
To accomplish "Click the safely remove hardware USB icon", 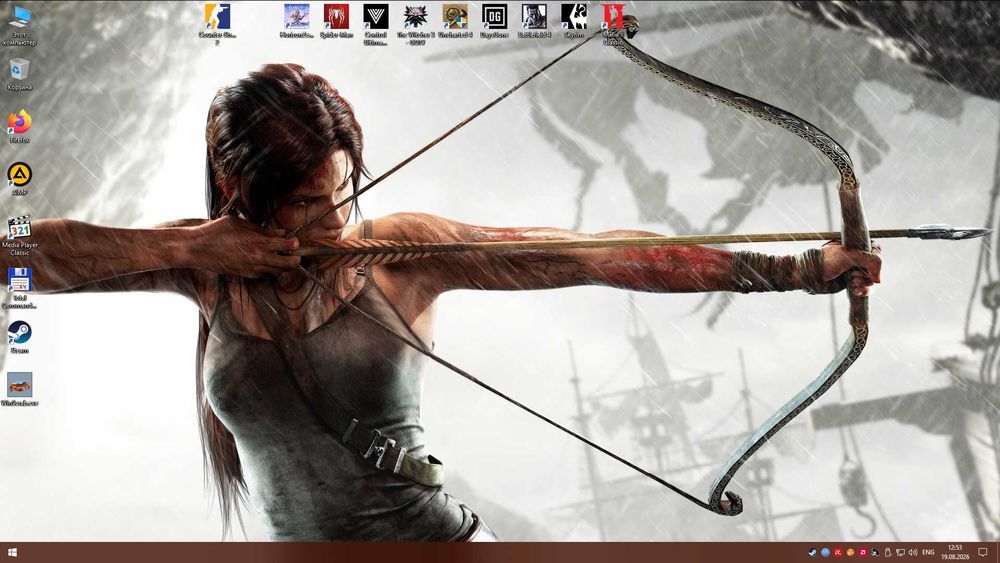I will pos(887,552).
